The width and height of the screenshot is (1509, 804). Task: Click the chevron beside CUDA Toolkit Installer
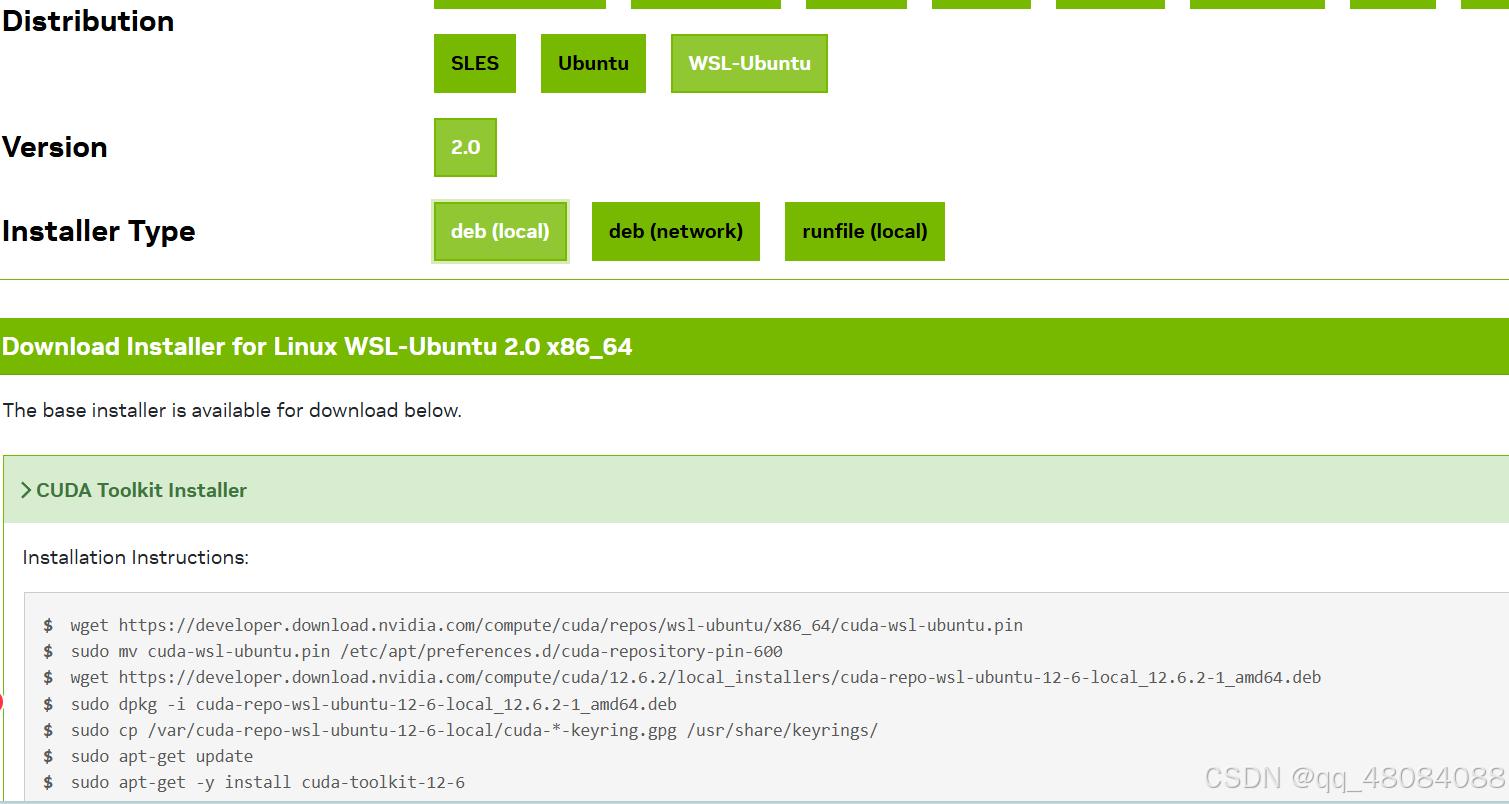tap(26, 490)
